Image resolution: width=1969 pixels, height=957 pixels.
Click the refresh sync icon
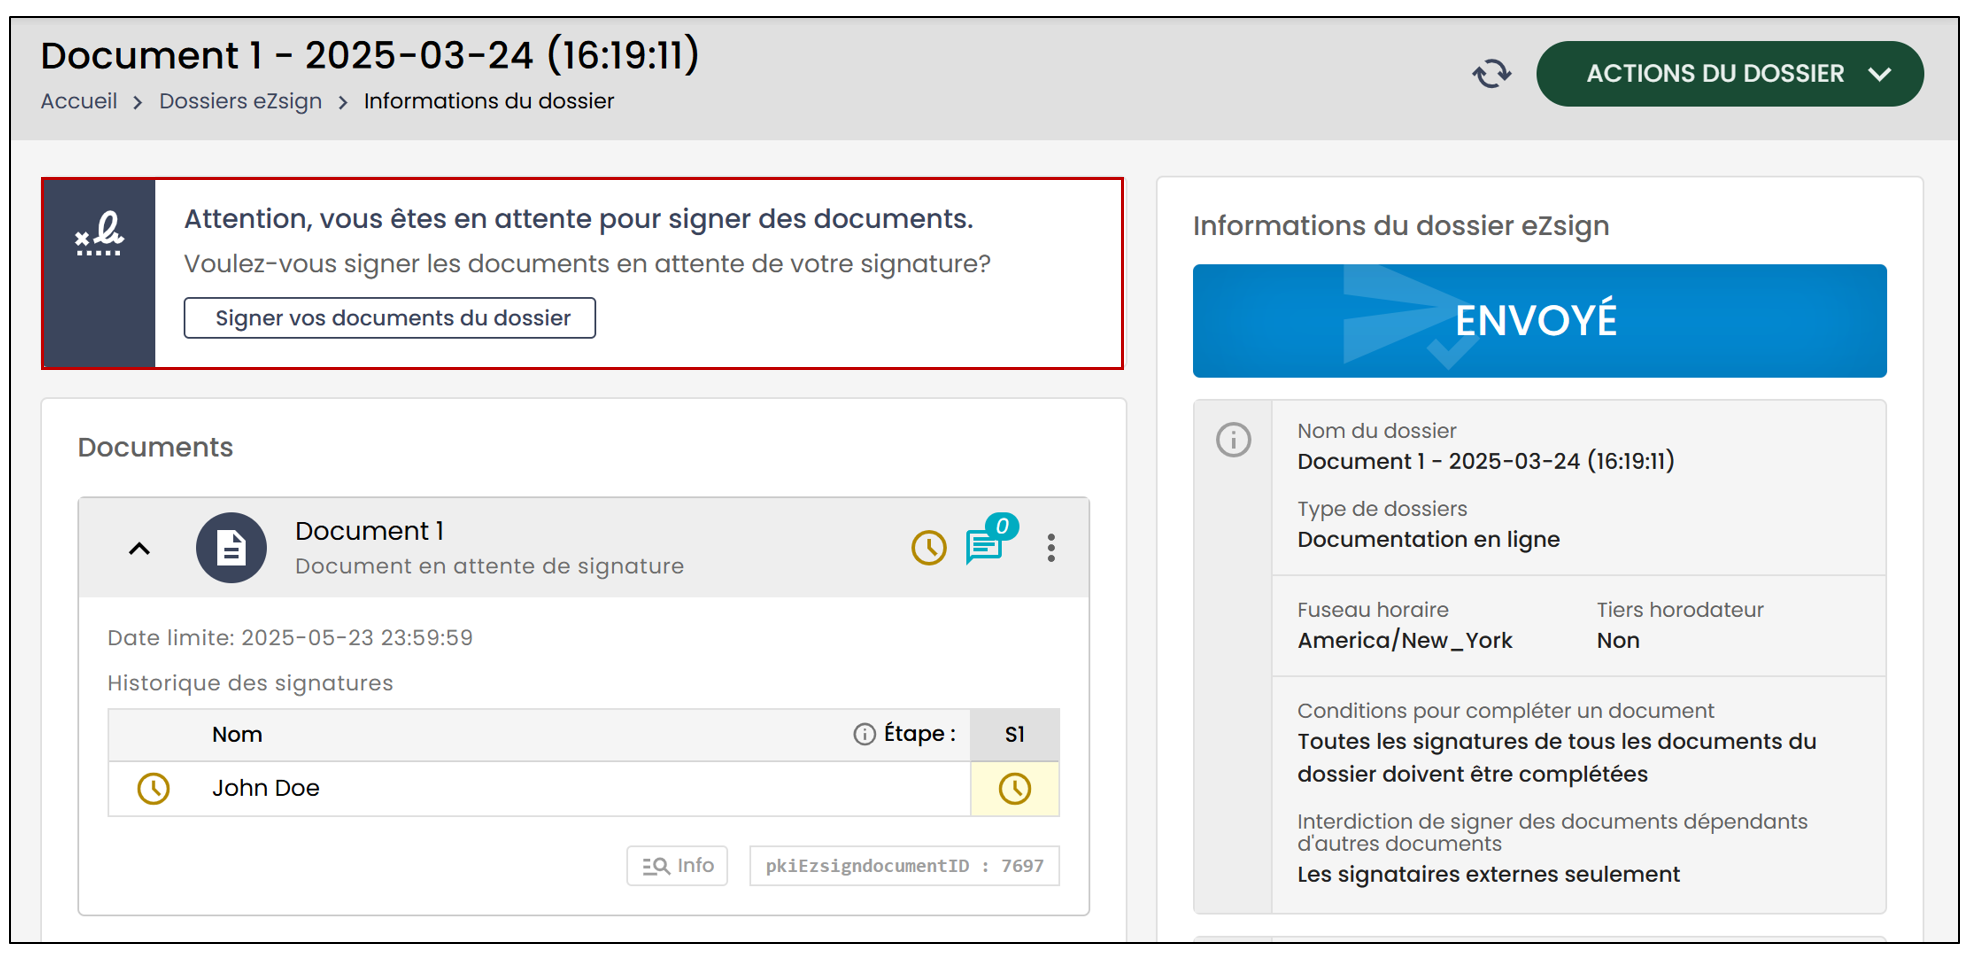1491,74
